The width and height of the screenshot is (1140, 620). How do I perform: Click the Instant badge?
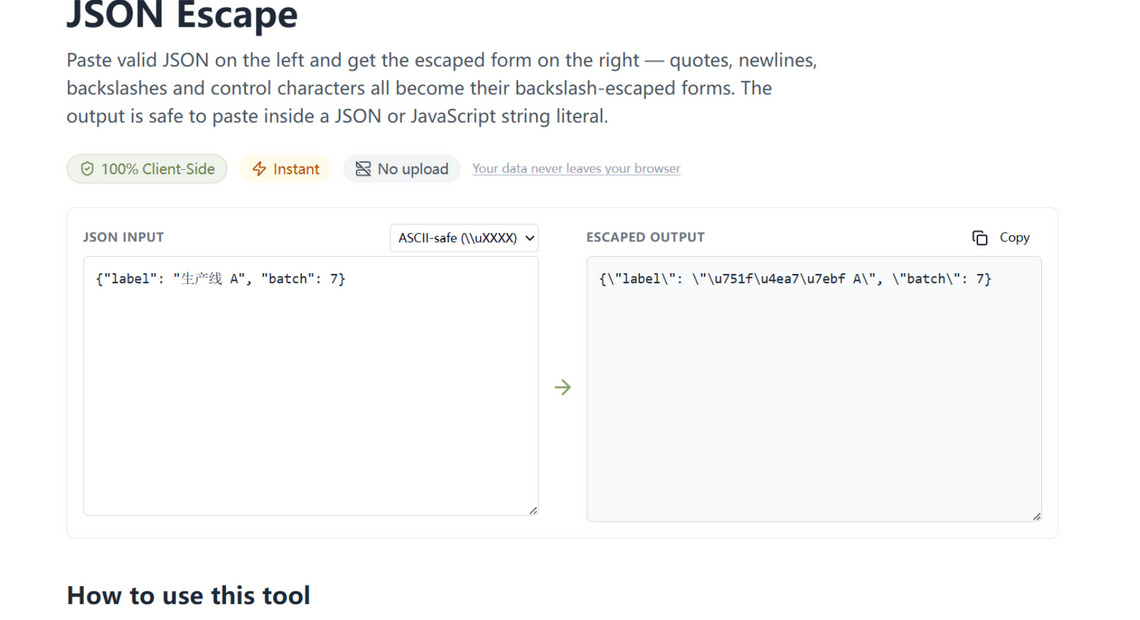[x=285, y=169]
